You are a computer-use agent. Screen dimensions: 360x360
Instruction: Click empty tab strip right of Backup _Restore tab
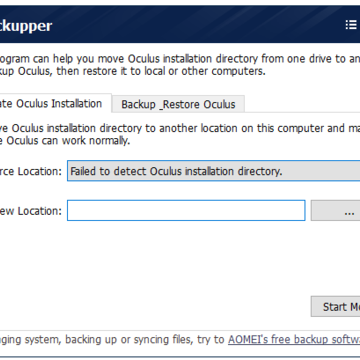302,104
